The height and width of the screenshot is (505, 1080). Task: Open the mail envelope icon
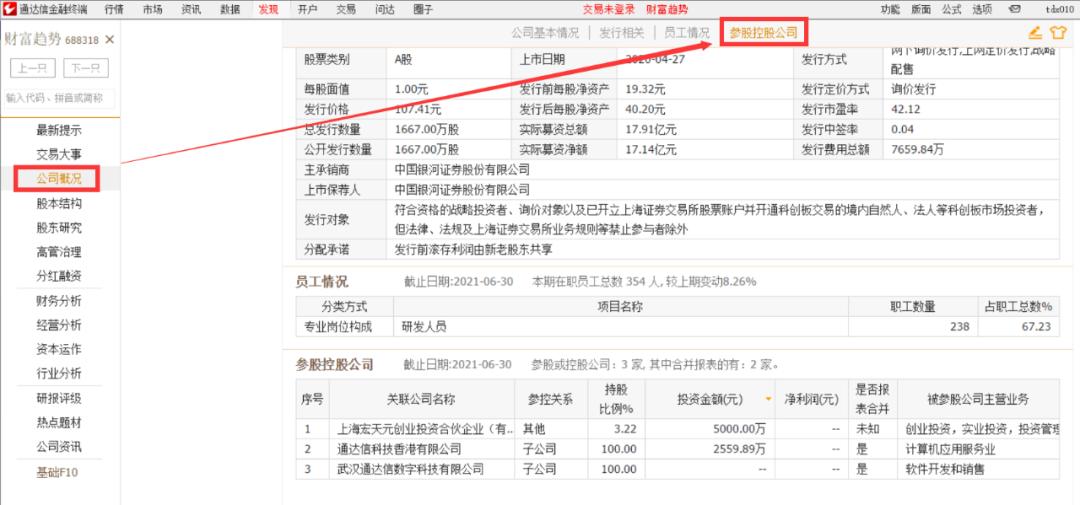pyautogui.click(x=1015, y=9)
